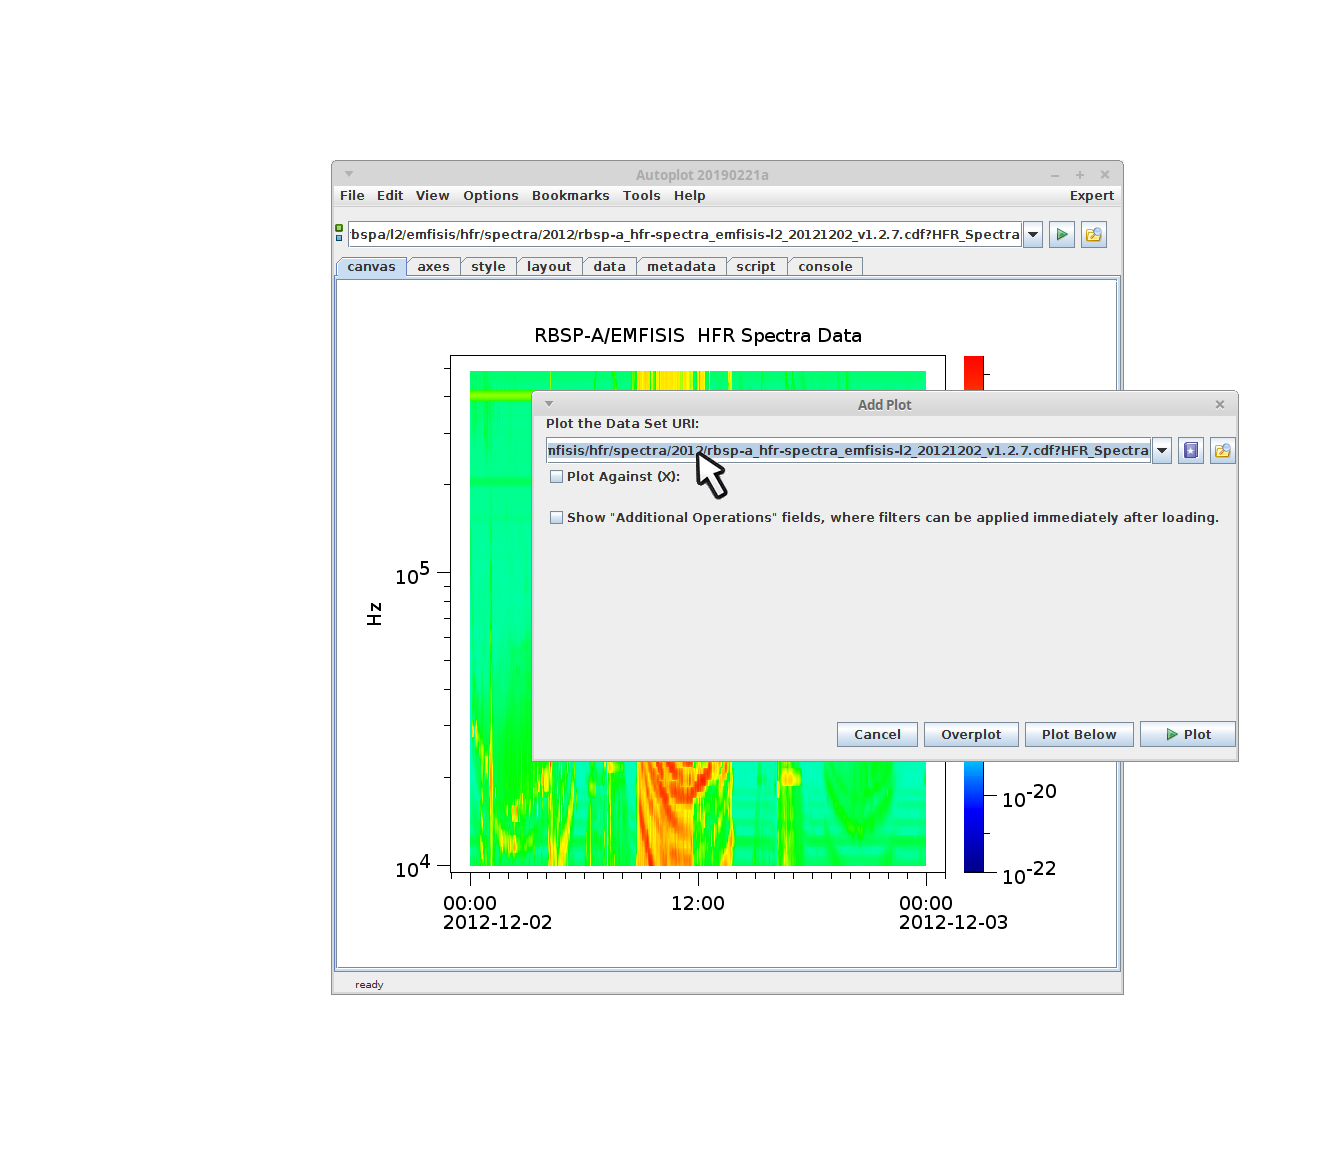Close the Add Plot dialog
The height and width of the screenshot is (1156, 1318).
coord(1220,404)
